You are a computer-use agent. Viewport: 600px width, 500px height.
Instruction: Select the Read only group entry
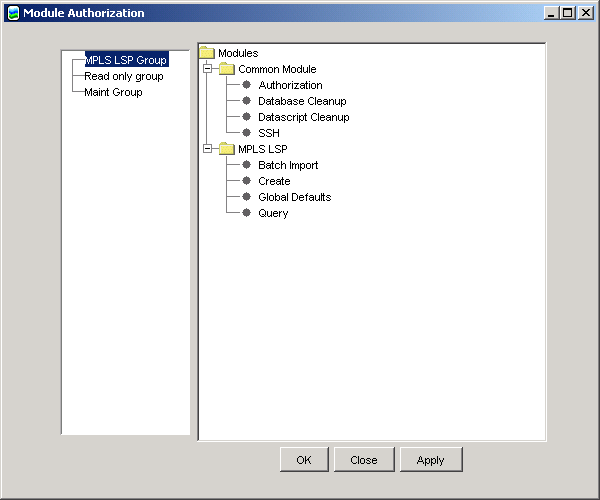click(124, 77)
